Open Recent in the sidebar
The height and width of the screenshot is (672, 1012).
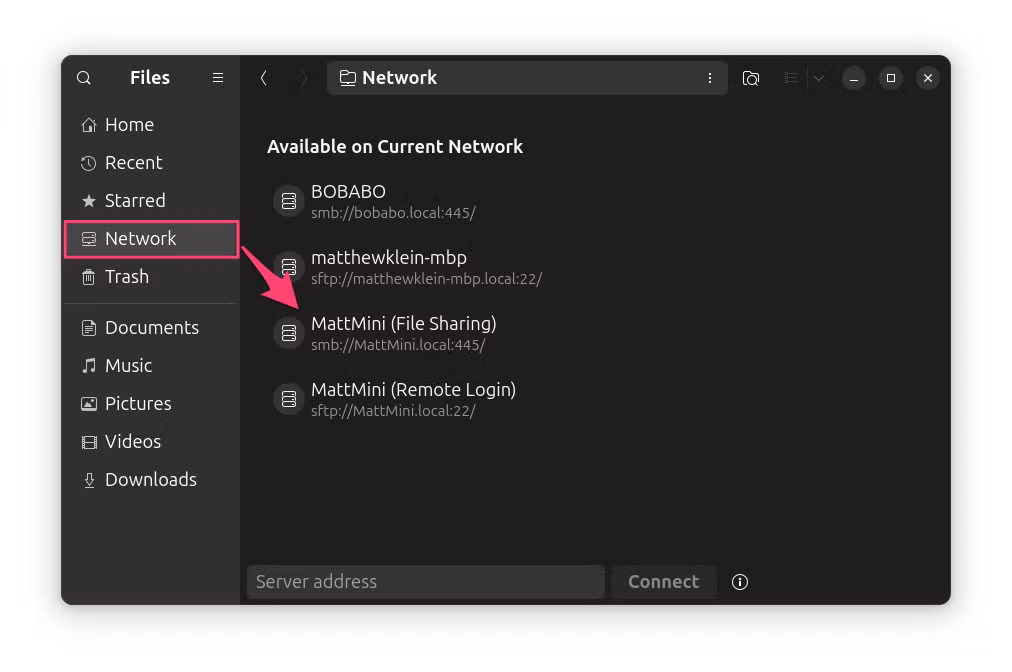coord(152,163)
